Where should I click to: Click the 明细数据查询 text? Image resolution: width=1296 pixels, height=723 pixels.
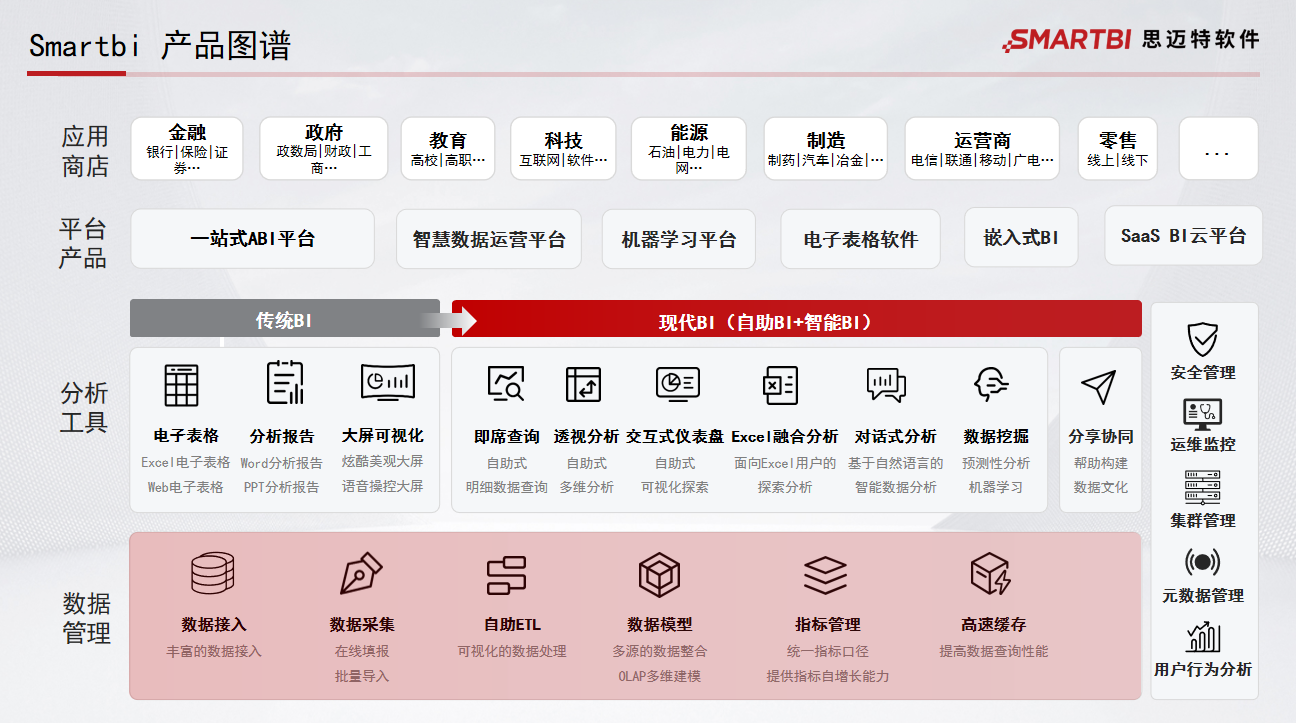click(507, 487)
